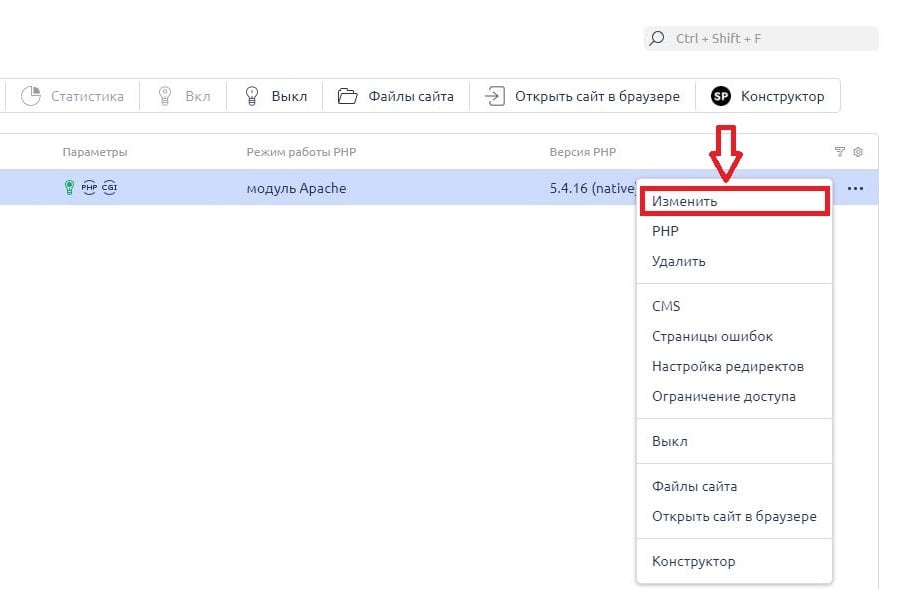Launch the Конструктор SP toolbar button

click(768, 96)
